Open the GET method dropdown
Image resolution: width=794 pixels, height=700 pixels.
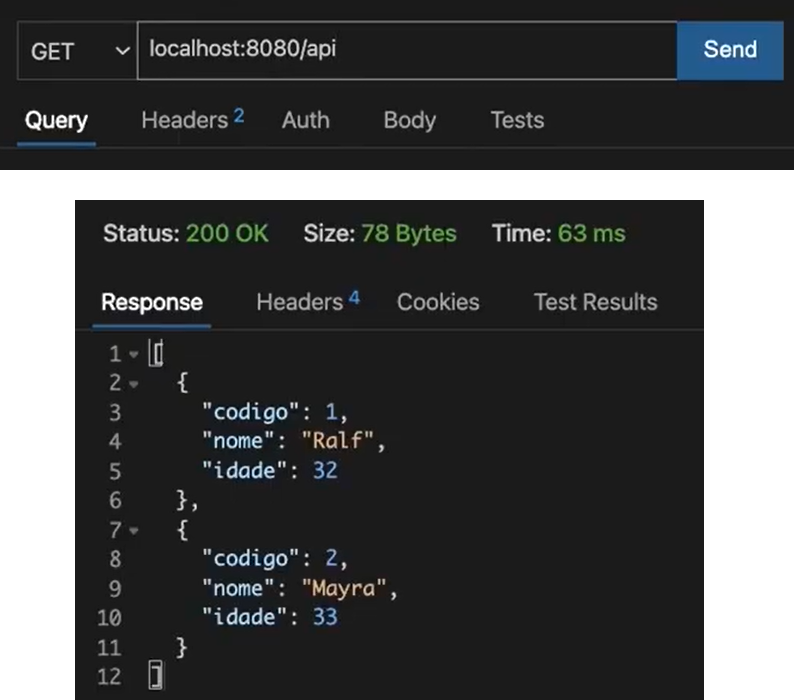click(75, 51)
